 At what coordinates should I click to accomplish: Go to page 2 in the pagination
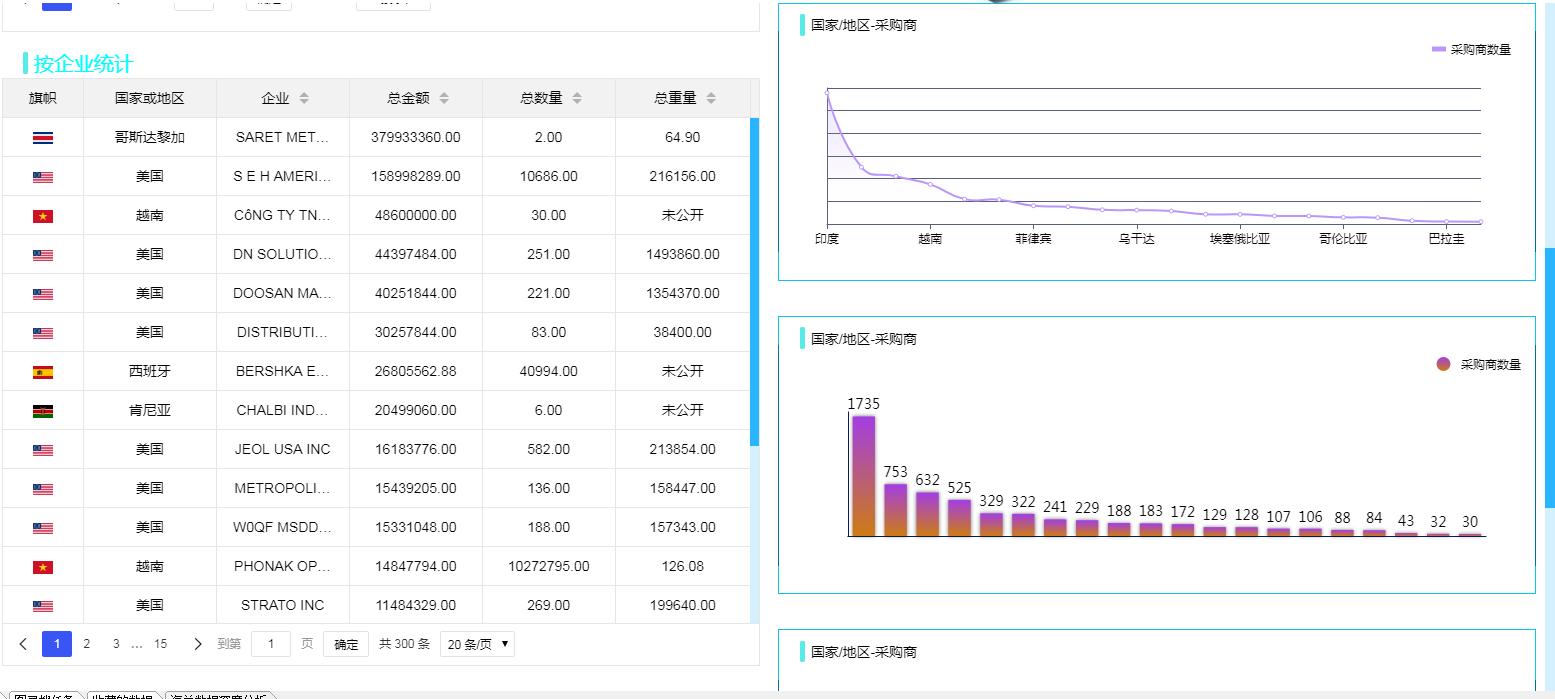click(x=86, y=643)
